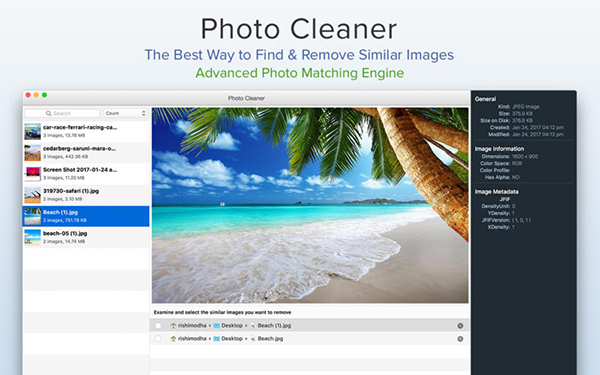Click the magnifier icon in Search field
The height and width of the screenshot is (375, 600).
pyautogui.click(x=49, y=113)
